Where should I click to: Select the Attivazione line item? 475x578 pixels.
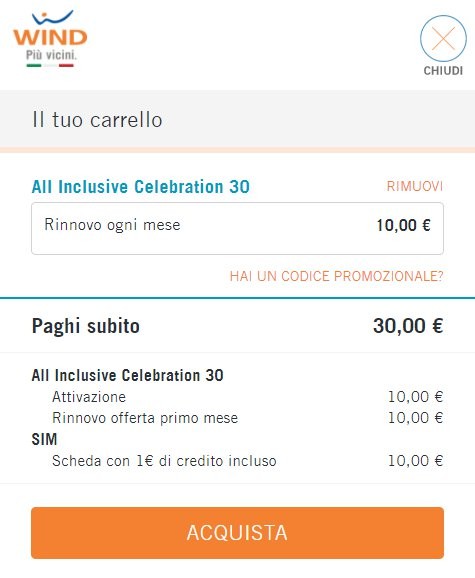click(x=89, y=397)
